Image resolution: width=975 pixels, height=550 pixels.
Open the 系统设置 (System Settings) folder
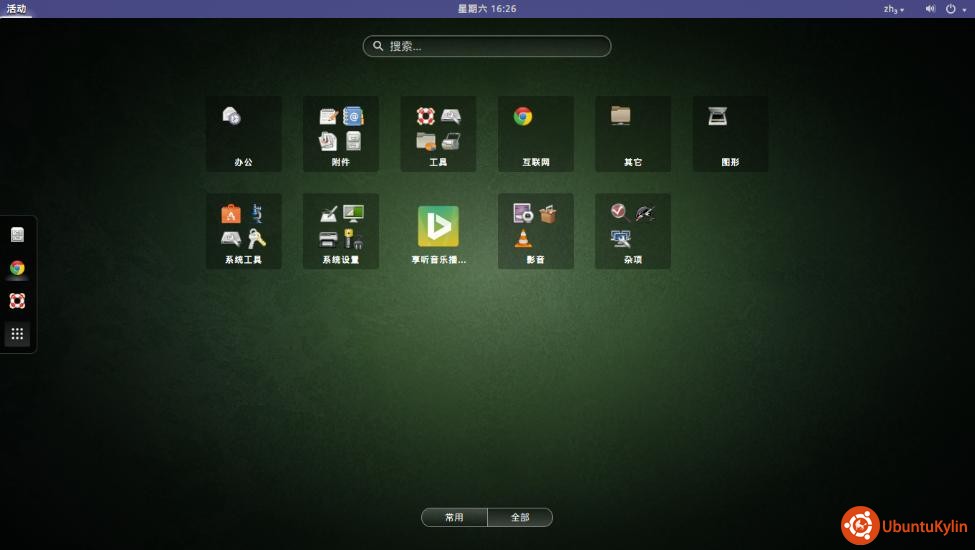340,230
